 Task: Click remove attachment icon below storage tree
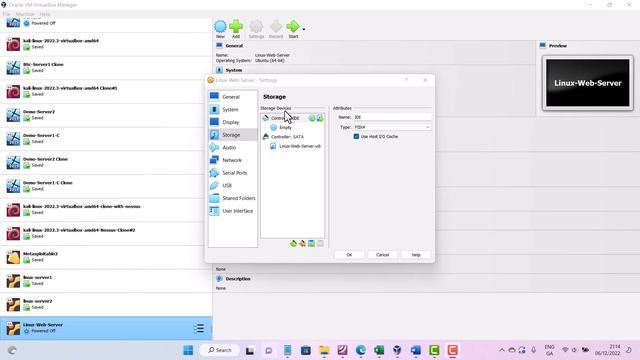pyautogui.click(x=320, y=244)
